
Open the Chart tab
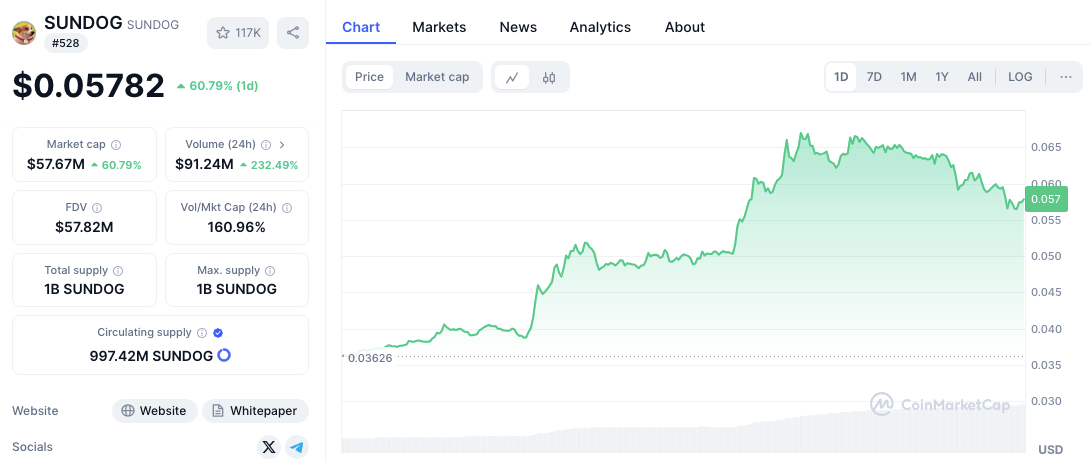tap(361, 27)
